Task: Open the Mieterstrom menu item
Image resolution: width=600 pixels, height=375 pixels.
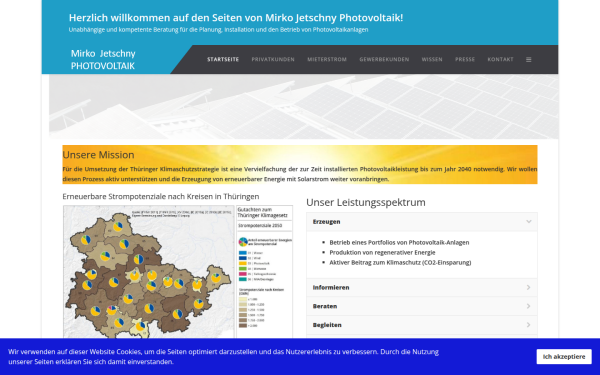Action: click(x=327, y=60)
